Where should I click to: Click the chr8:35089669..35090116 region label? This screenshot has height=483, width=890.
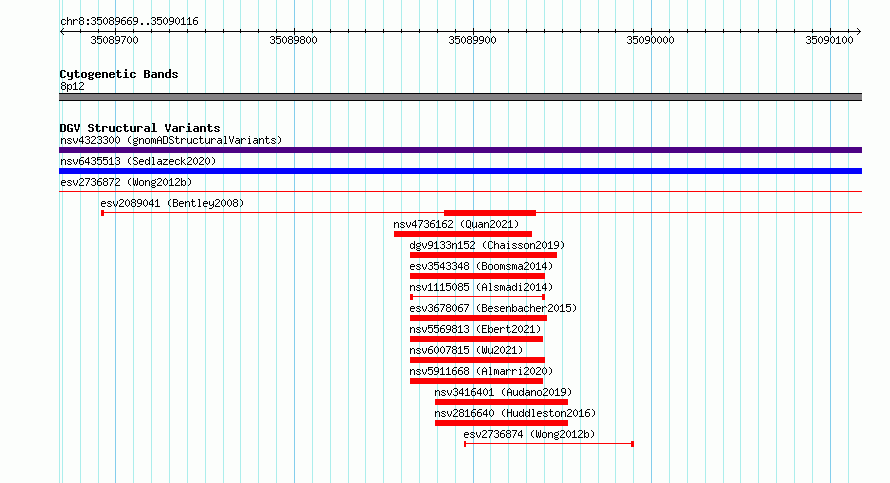click(129, 21)
